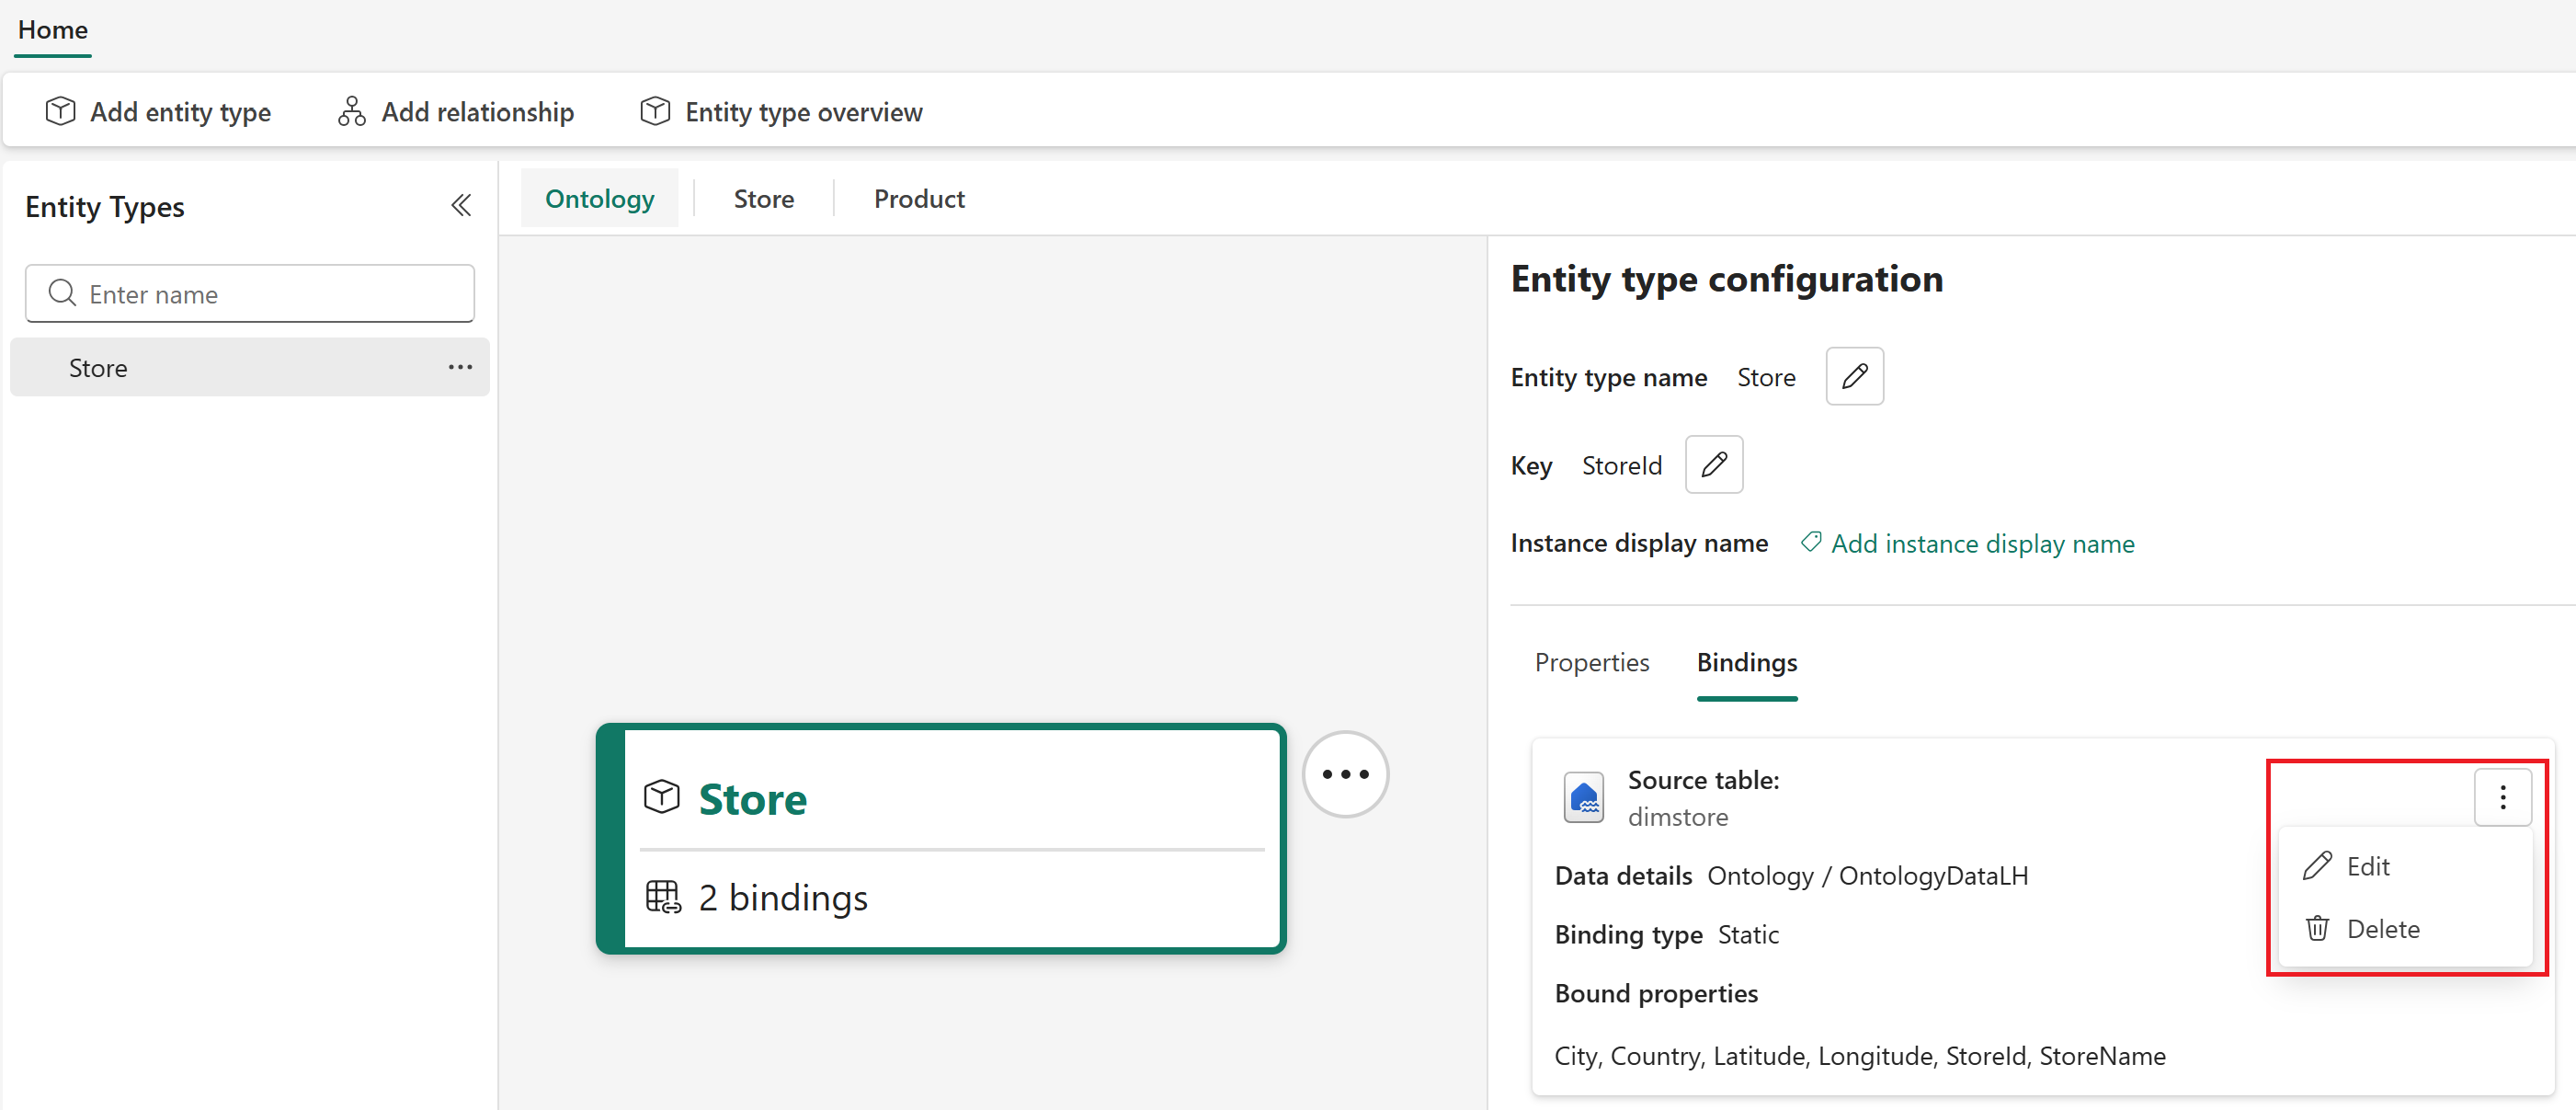Select the Home tab
This screenshot has width=2576, height=1110.
(x=52, y=30)
